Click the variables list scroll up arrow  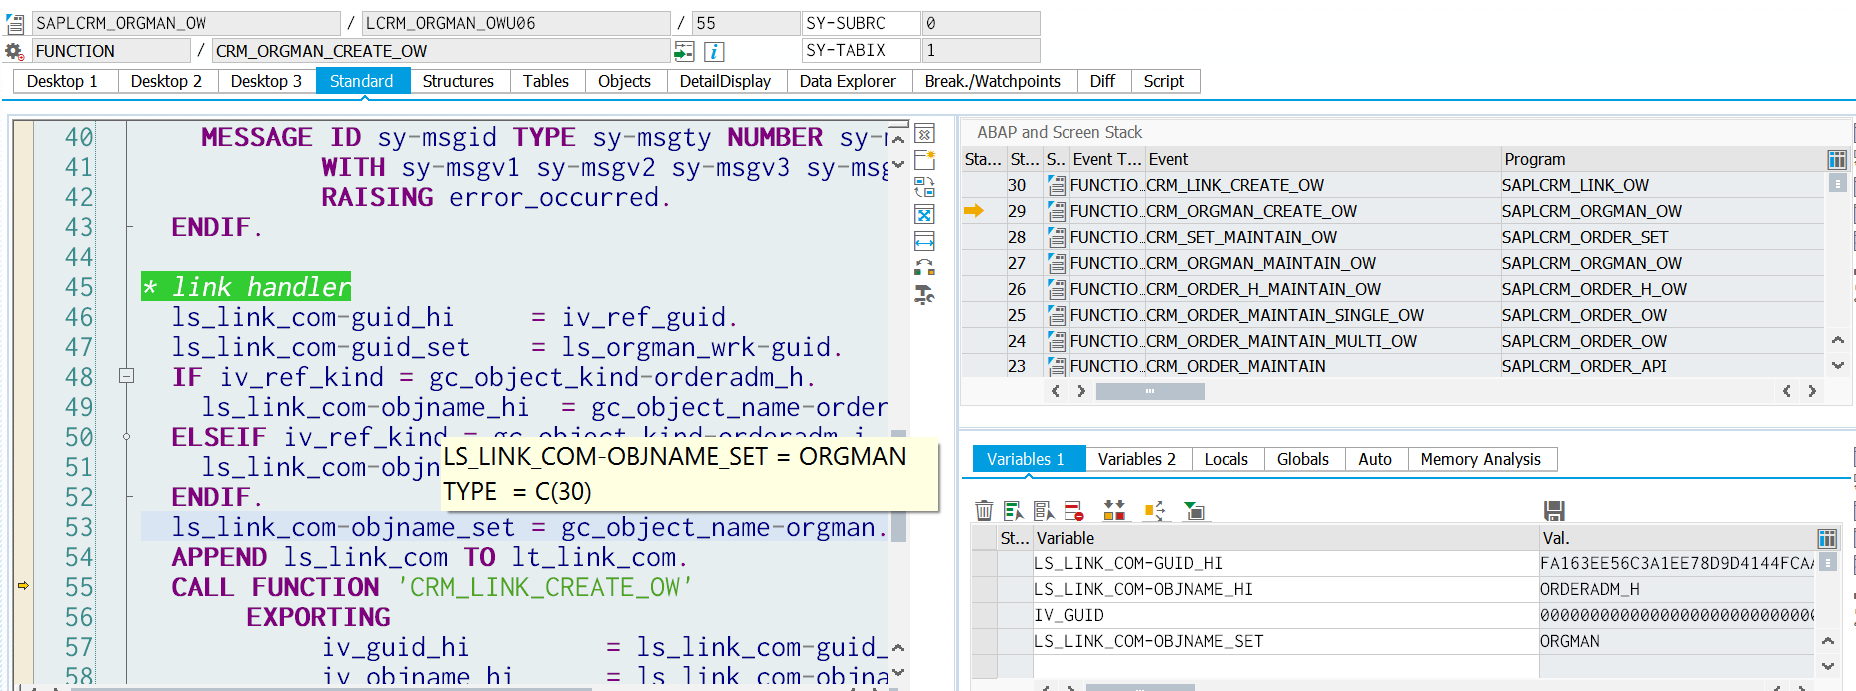click(1827, 641)
